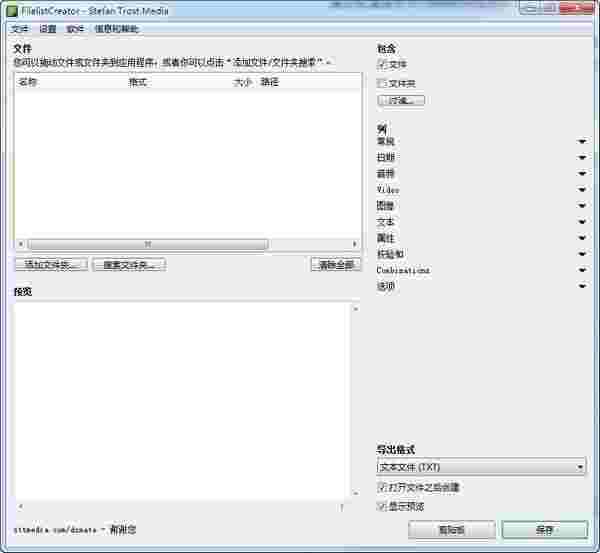Click inside the preview text area
The height and width of the screenshot is (553, 600).
click(x=182, y=401)
